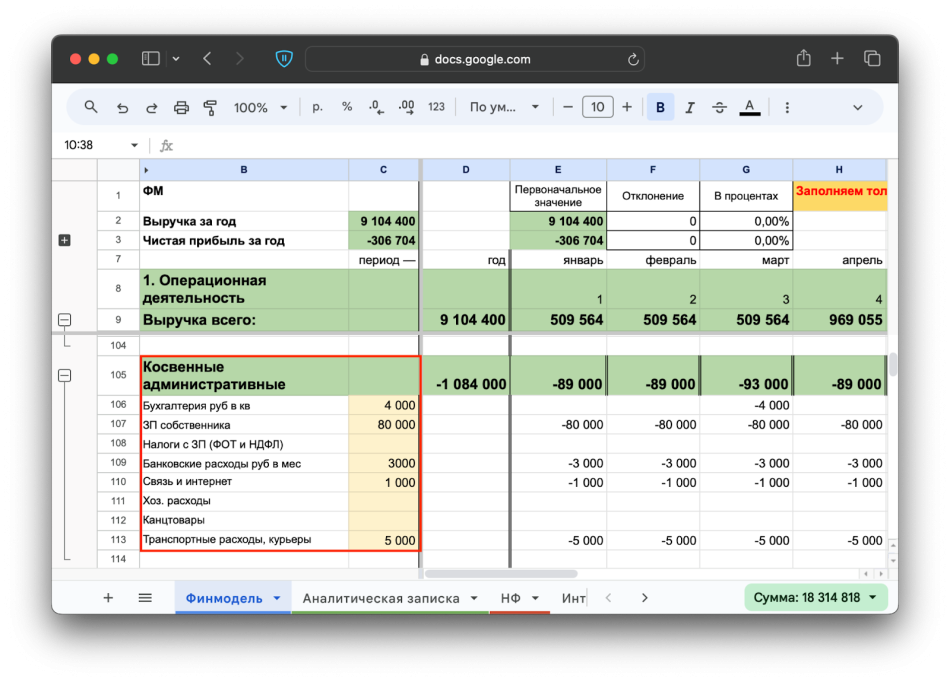Click the decrease decimal places icon

pyautogui.click(x=376, y=107)
